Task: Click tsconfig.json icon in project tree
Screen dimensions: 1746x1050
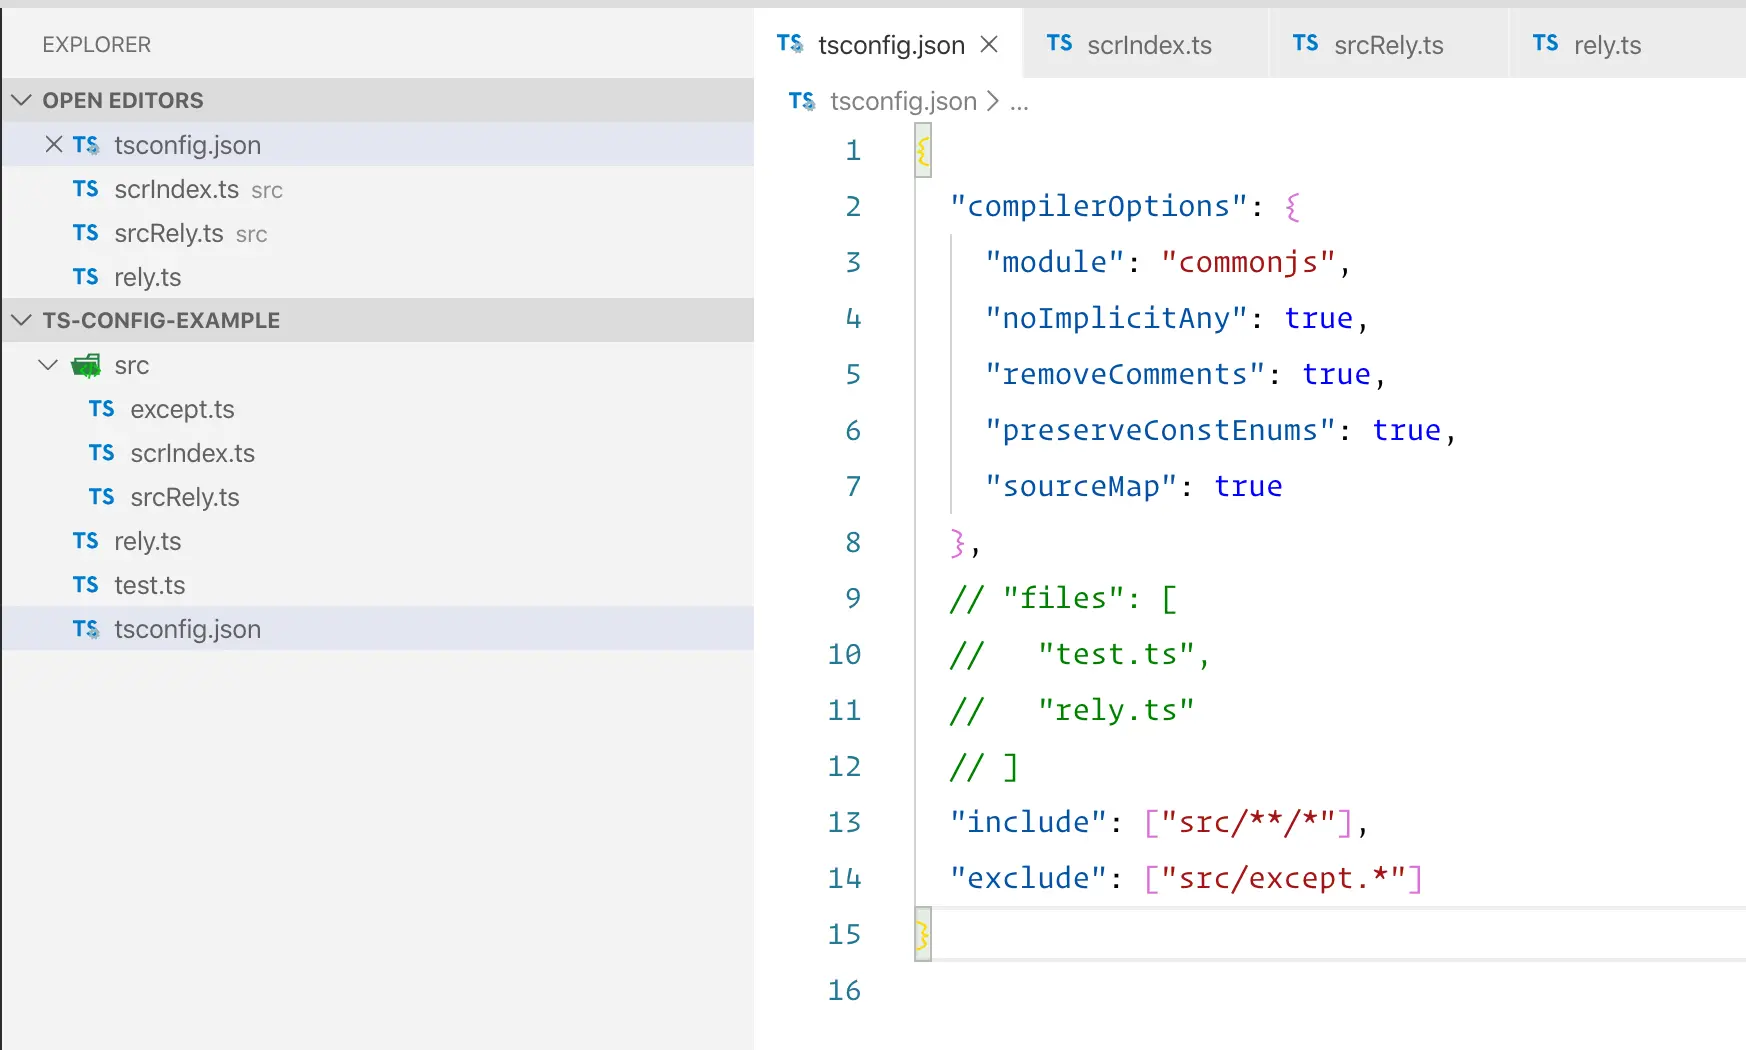Action: click(x=86, y=629)
